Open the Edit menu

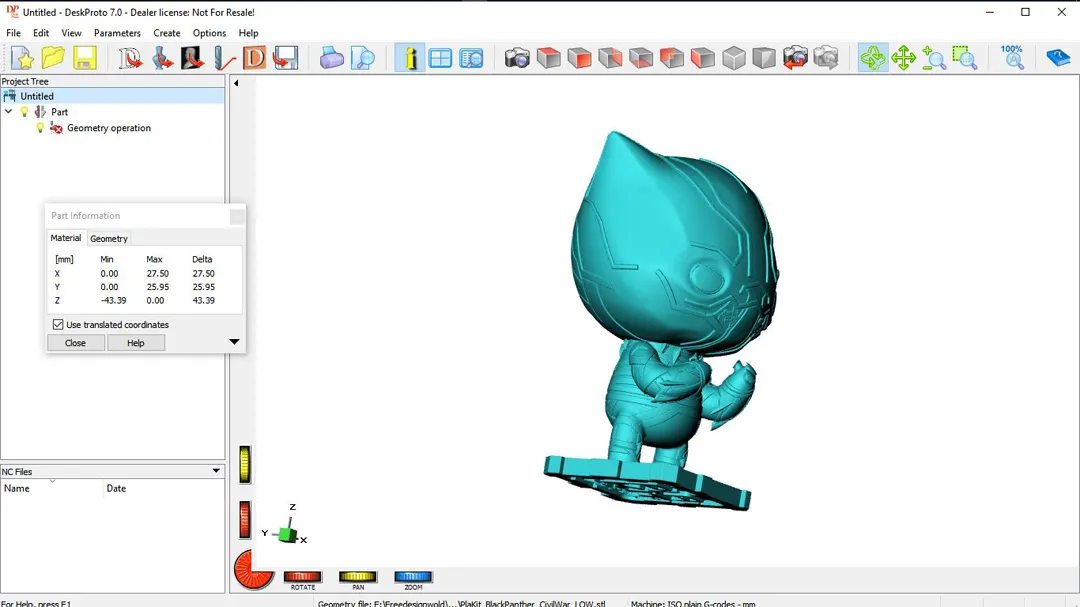tap(41, 33)
